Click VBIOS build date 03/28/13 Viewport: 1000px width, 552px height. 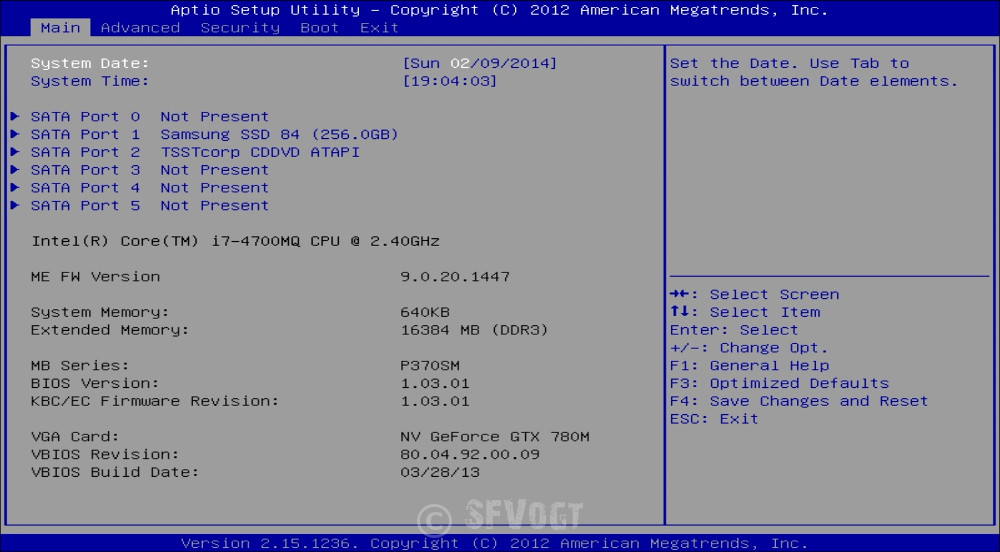440,472
